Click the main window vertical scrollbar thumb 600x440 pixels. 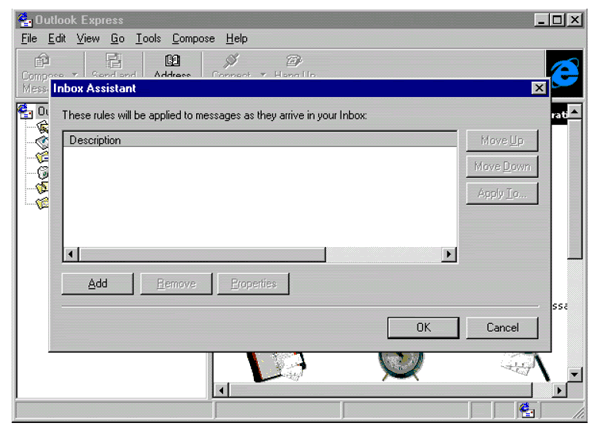575,189
